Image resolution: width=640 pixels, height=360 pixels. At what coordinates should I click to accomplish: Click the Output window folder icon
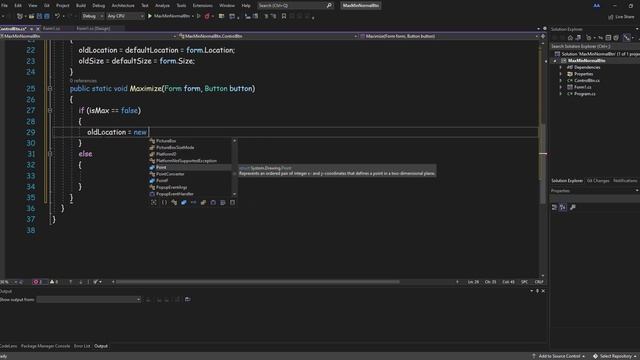187,299
